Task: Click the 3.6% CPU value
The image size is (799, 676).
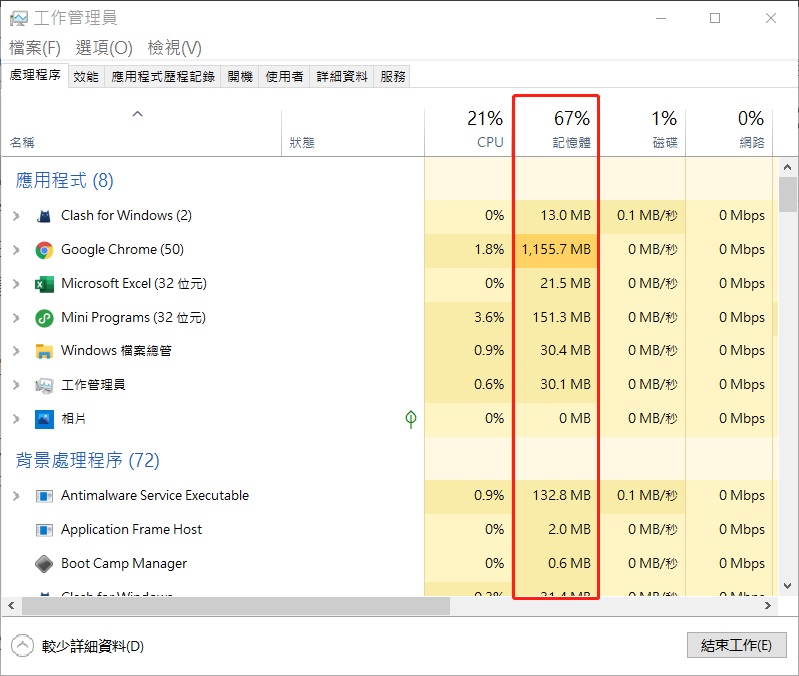Action: [x=489, y=317]
